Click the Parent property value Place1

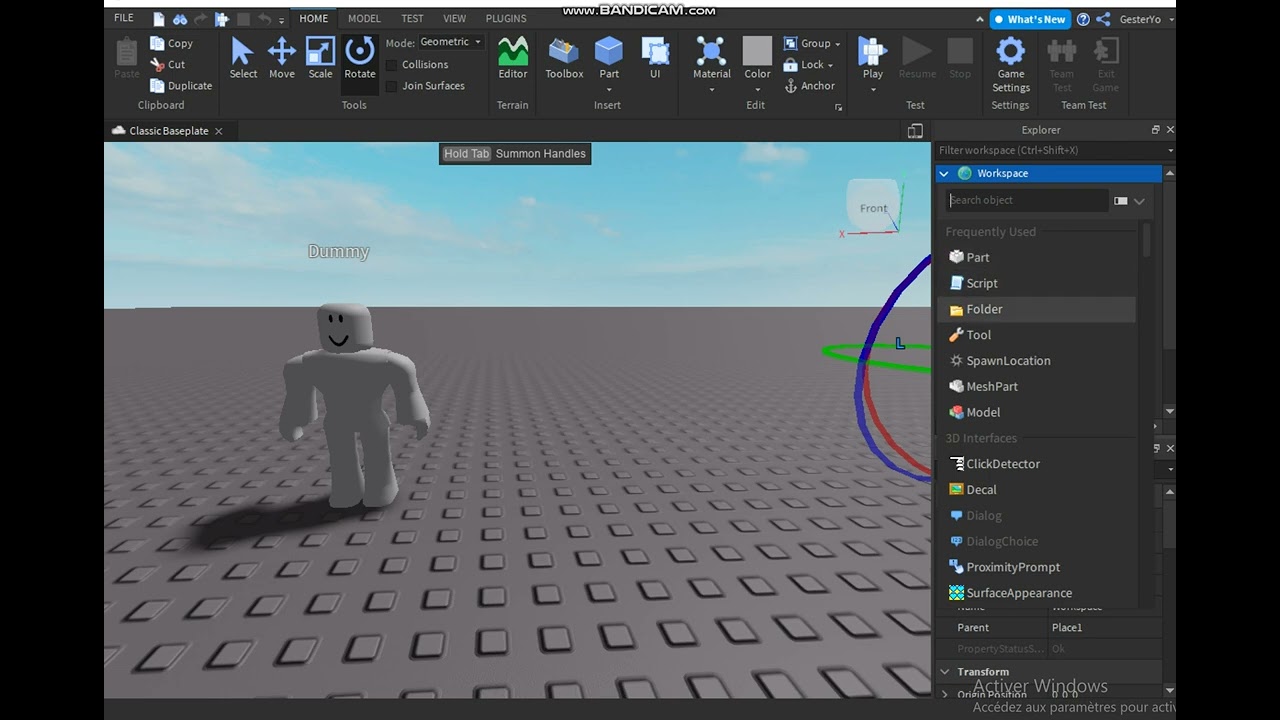[x=1105, y=628]
